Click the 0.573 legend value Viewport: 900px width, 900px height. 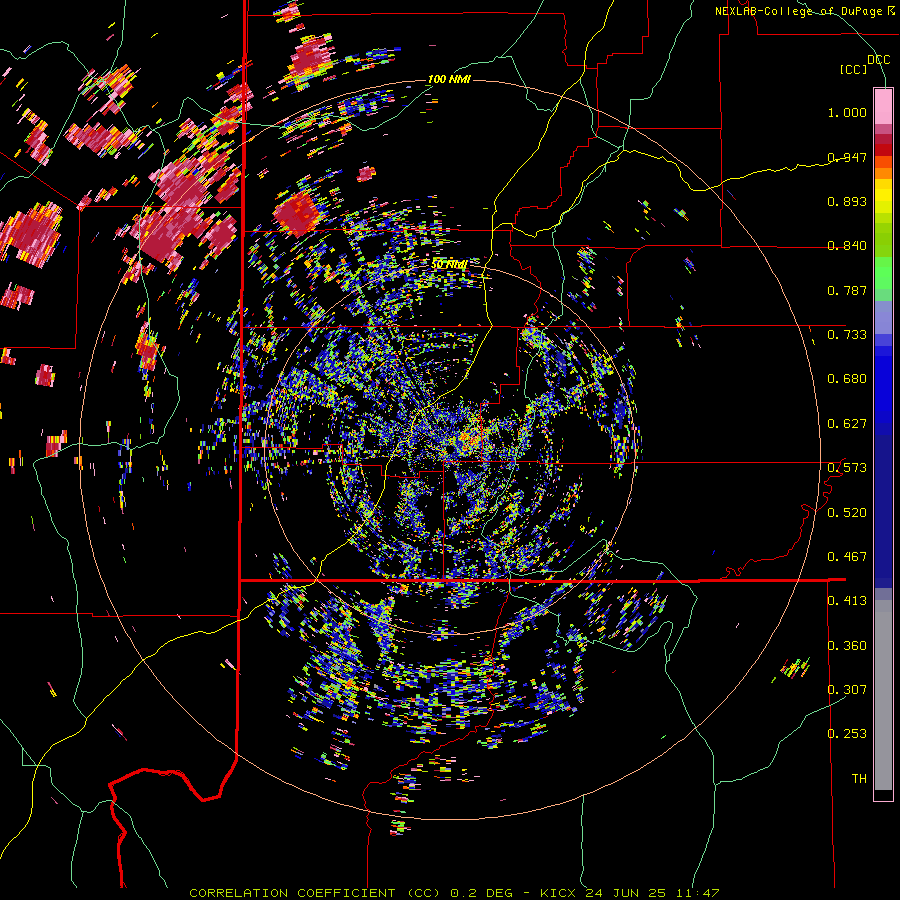(847, 467)
